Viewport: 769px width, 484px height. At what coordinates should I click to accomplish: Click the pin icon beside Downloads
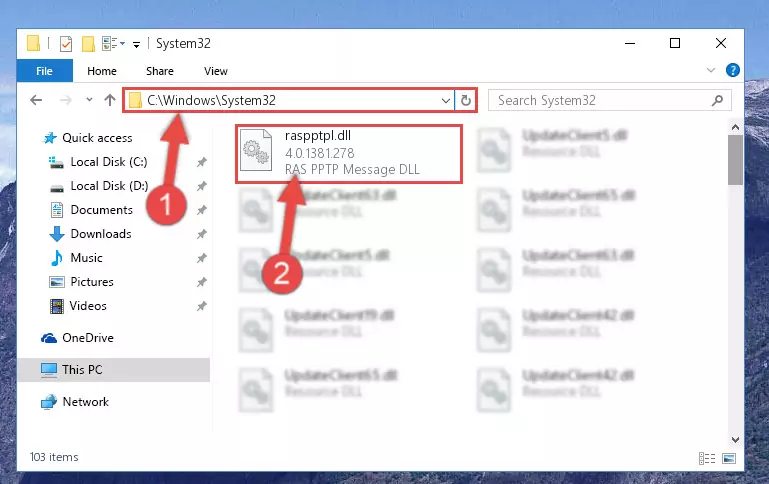click(202, 234)
